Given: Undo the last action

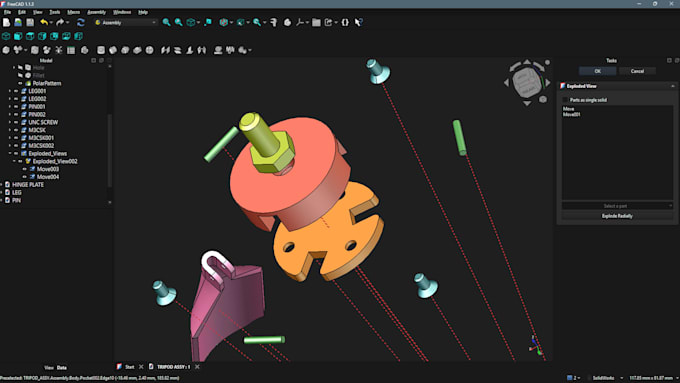Looking at the screenshot, I should pos(44,22).
